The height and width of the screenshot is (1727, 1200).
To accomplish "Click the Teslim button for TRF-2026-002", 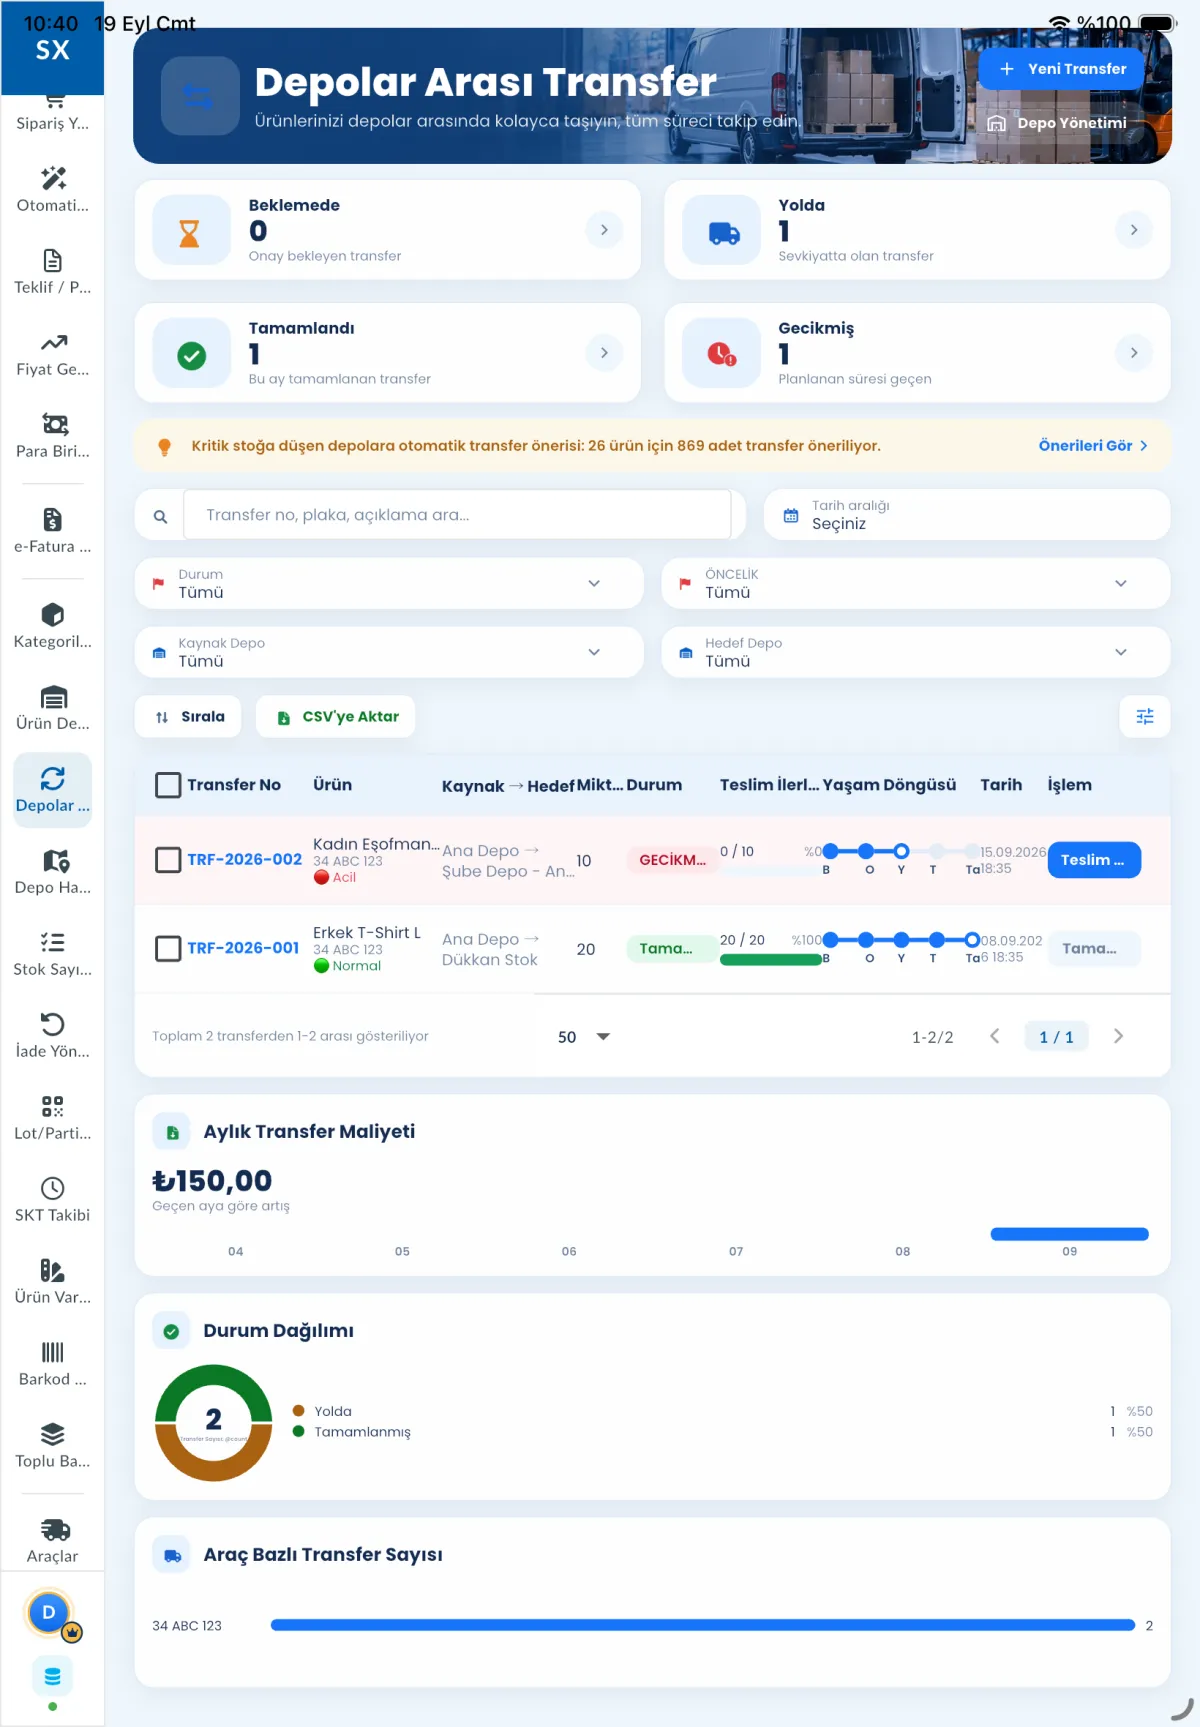I will click(1094, 860).
